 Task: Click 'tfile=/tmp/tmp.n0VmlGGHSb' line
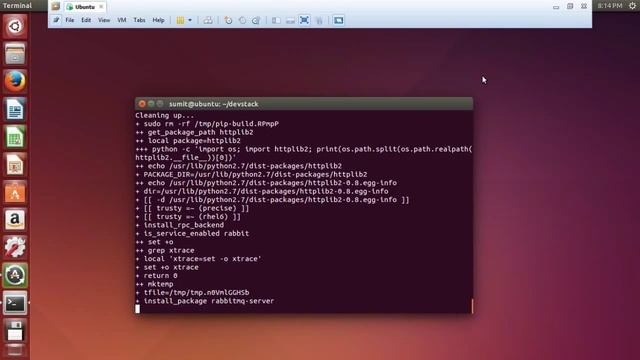(192, 293)
